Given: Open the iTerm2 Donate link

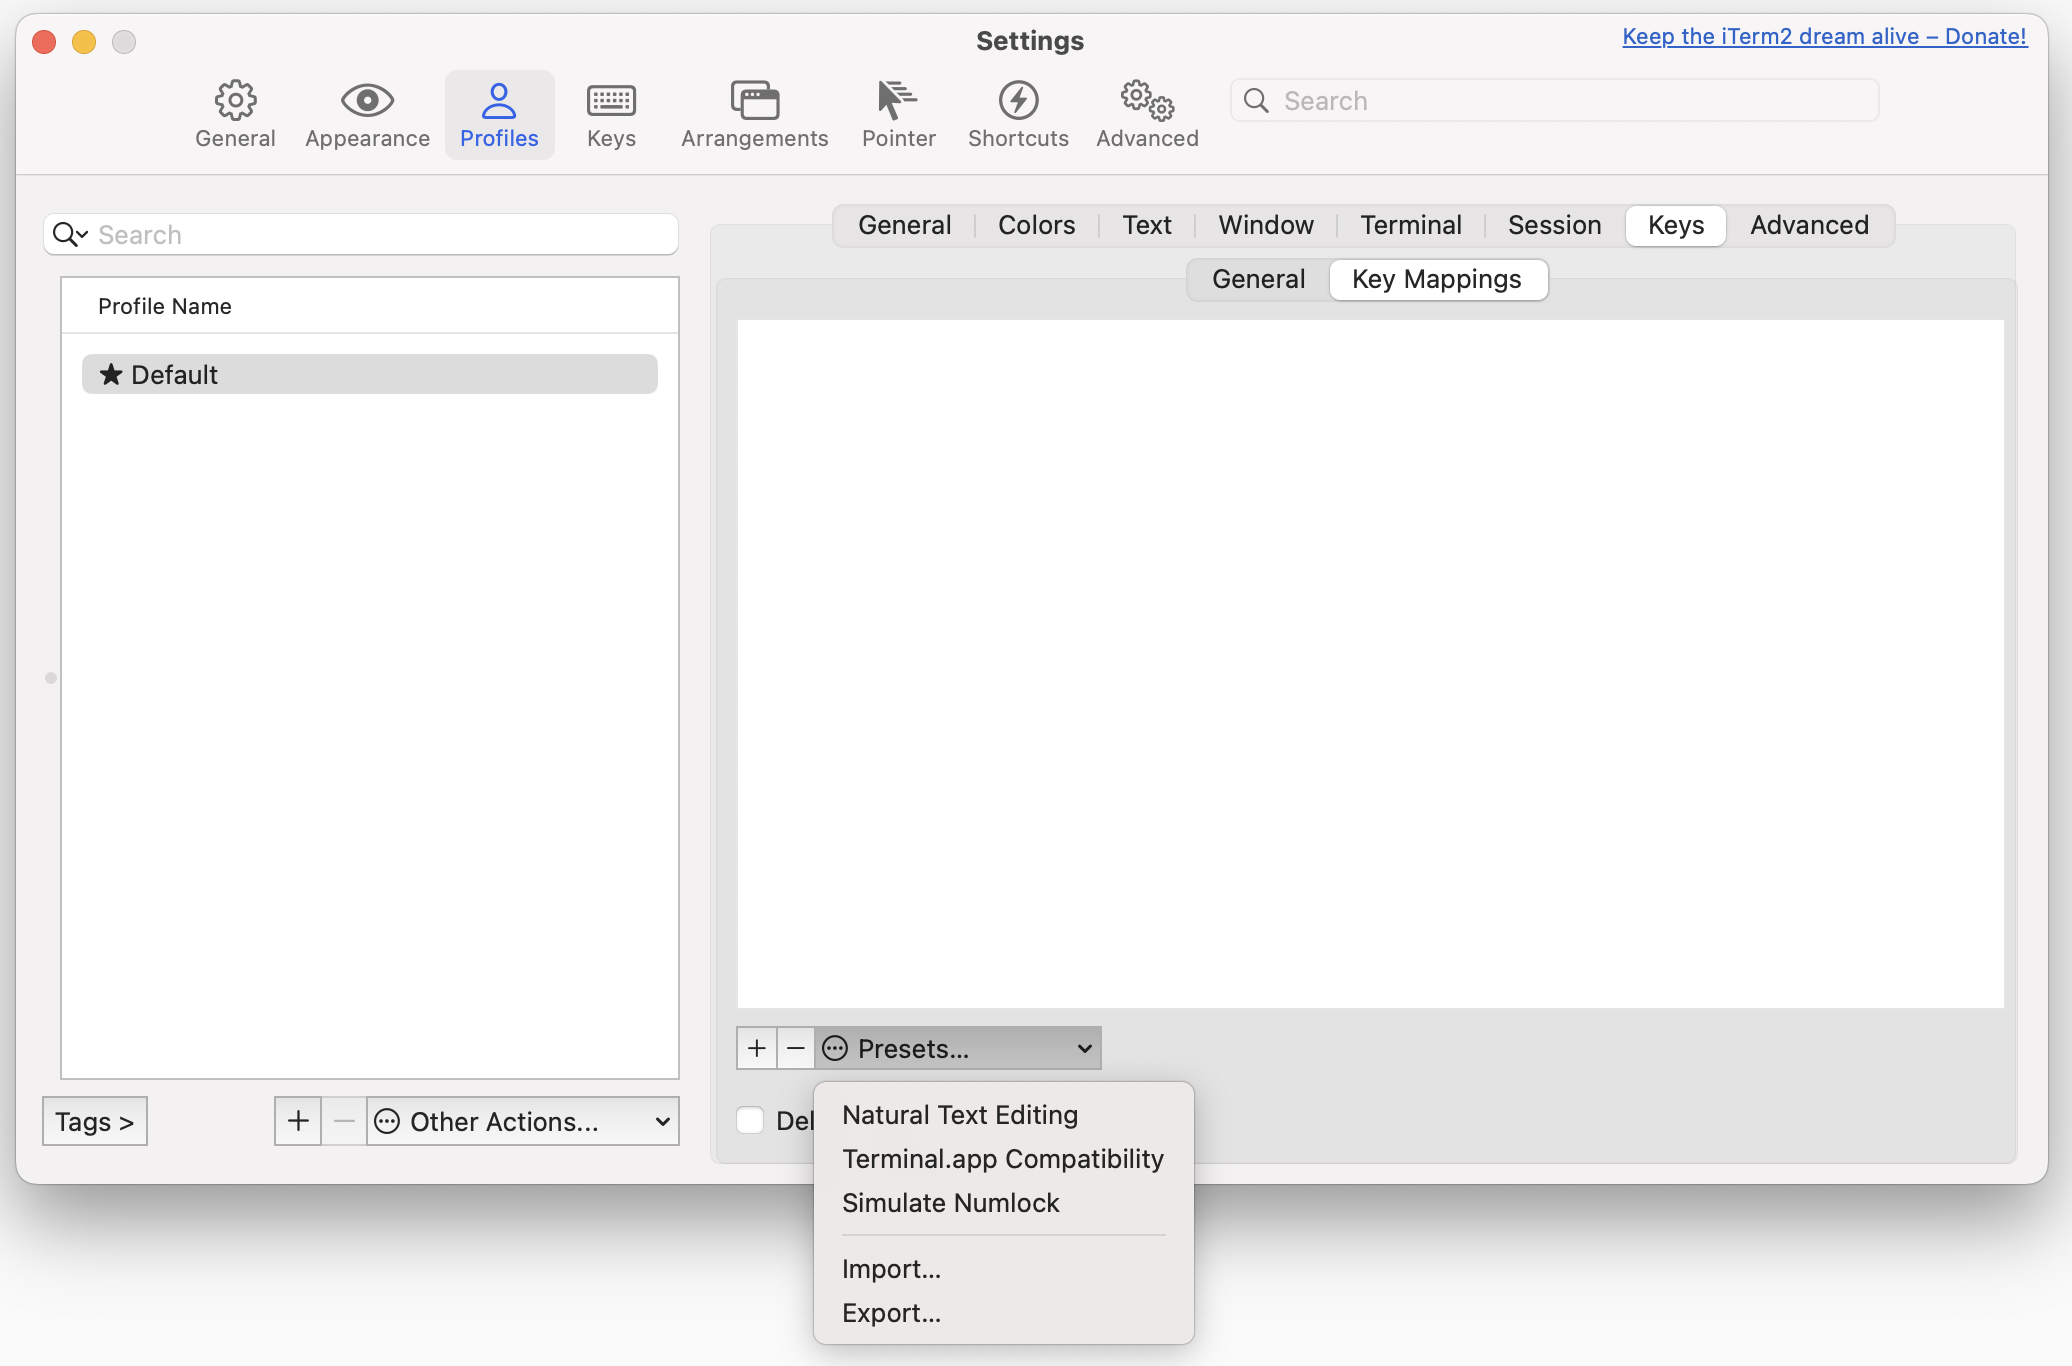Looking at the screenshot, I should pyautogui.click(x=1824, y=36).
